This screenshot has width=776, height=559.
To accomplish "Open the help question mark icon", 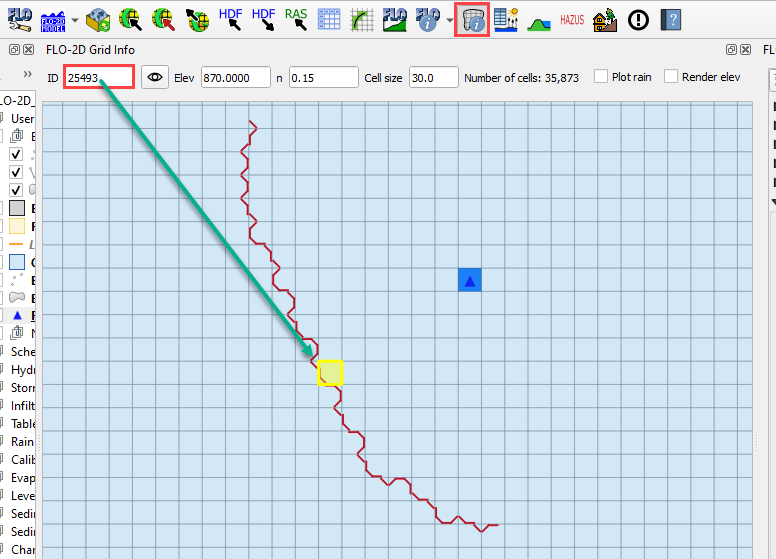I will 670,19.
